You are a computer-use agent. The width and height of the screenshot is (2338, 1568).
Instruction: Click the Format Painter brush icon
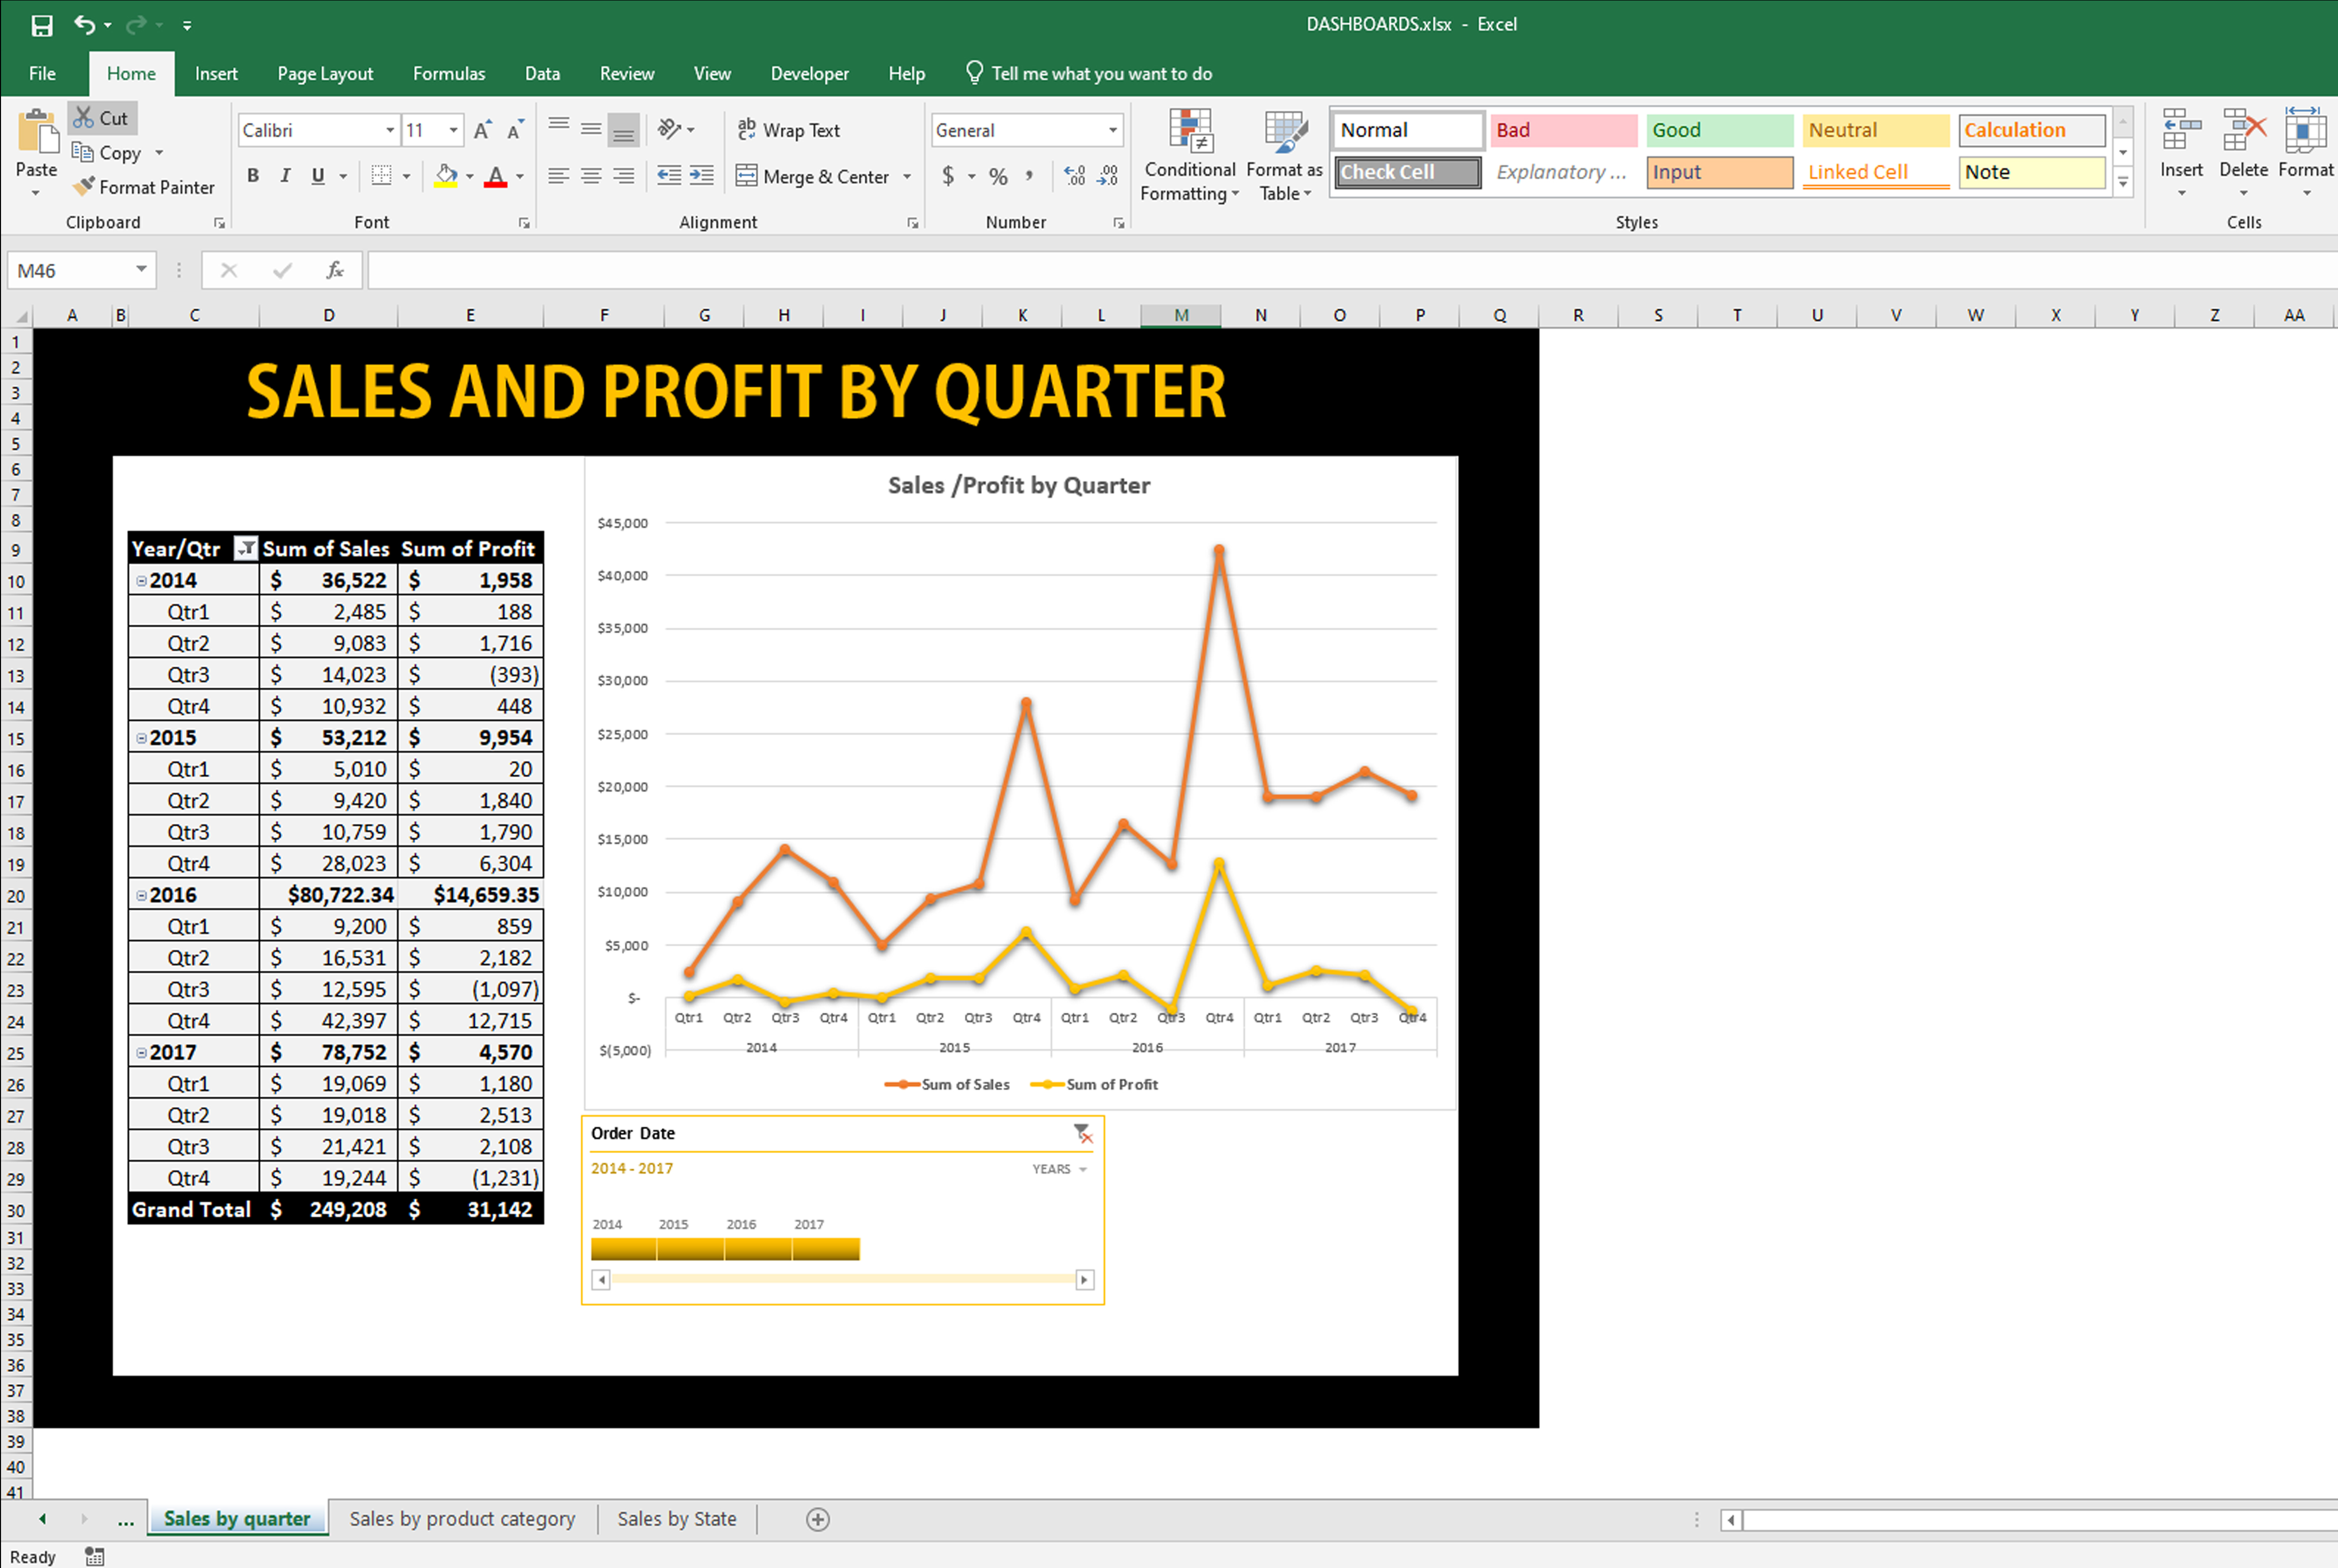point(84,186)
